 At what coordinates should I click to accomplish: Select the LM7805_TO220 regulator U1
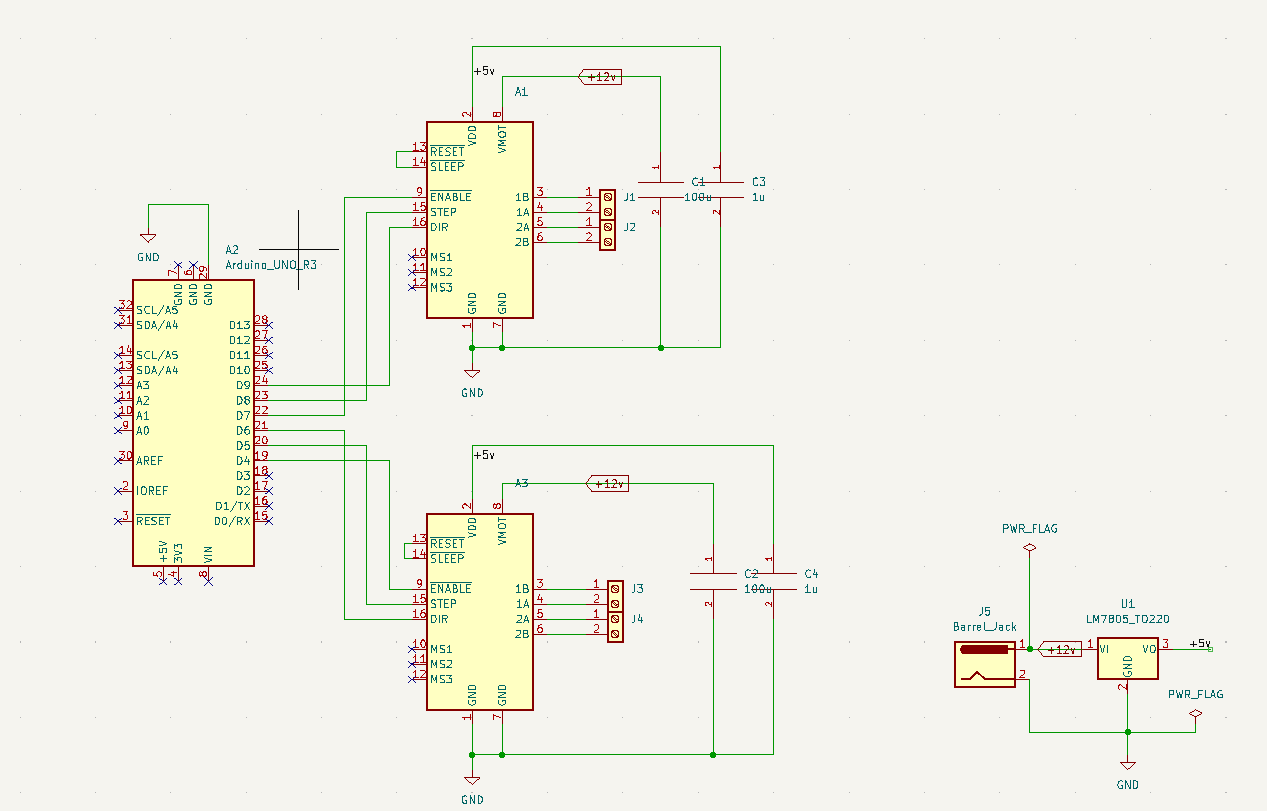tap(1127, 658)
